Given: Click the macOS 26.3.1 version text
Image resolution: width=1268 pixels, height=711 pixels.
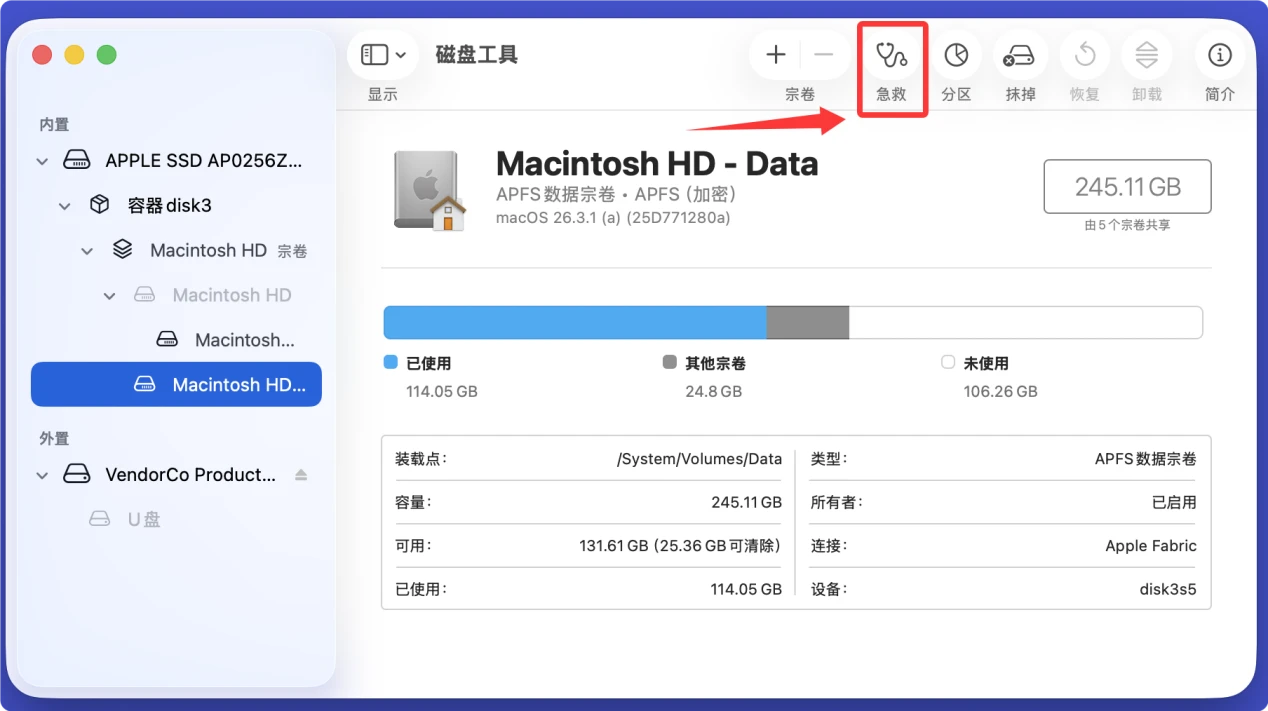Looking at the screenshot, I should tap(613, 217).
